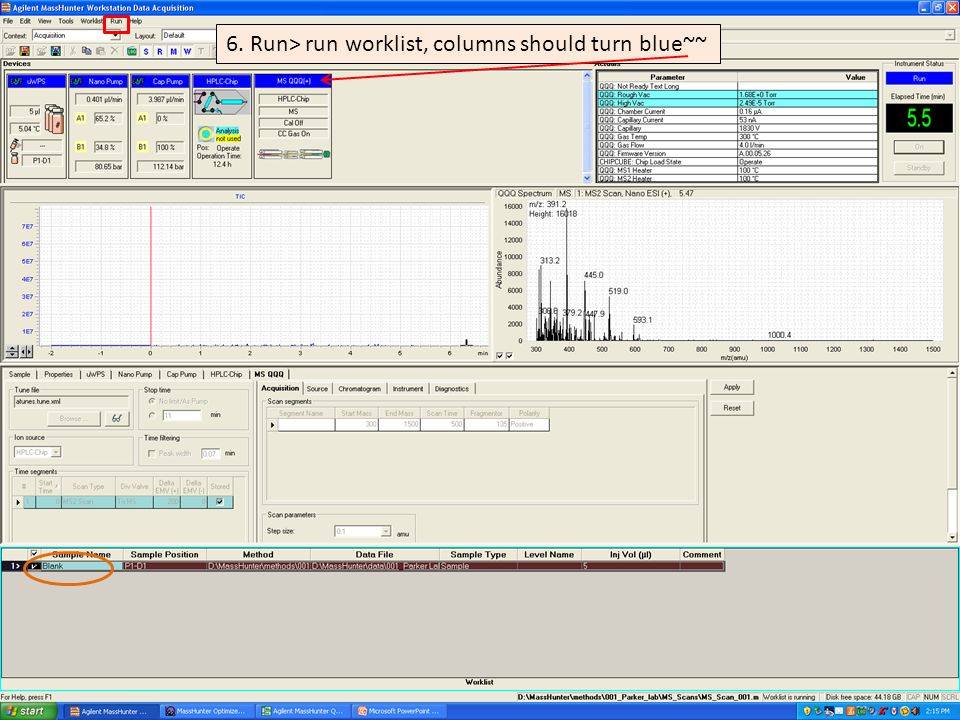
Task: Open the Run menu
Action: point(116,21)
